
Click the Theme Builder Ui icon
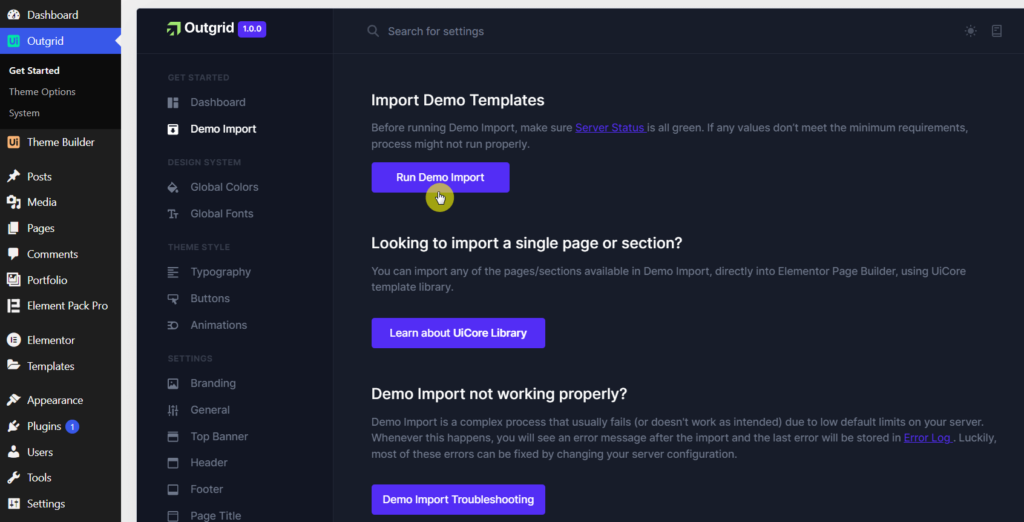[13, 142]
